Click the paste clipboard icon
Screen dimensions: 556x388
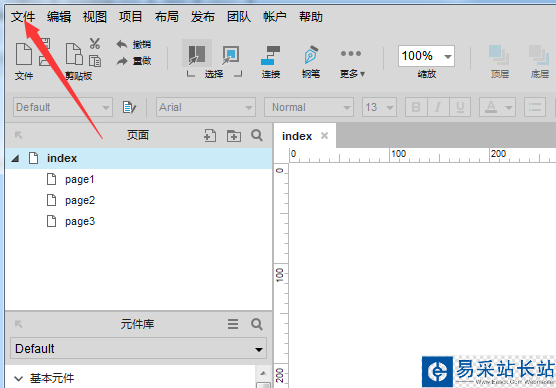tap(74, 54)
